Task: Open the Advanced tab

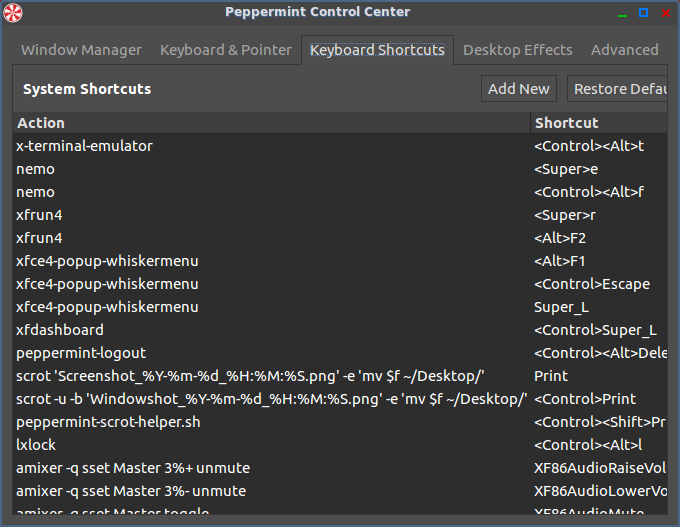Action: (624, 50)
